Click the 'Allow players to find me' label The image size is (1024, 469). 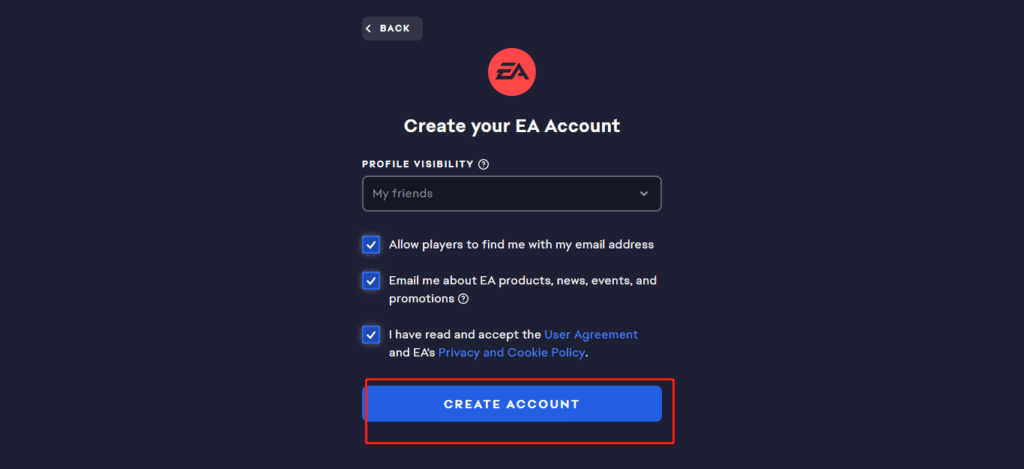[x=521, y=245]
